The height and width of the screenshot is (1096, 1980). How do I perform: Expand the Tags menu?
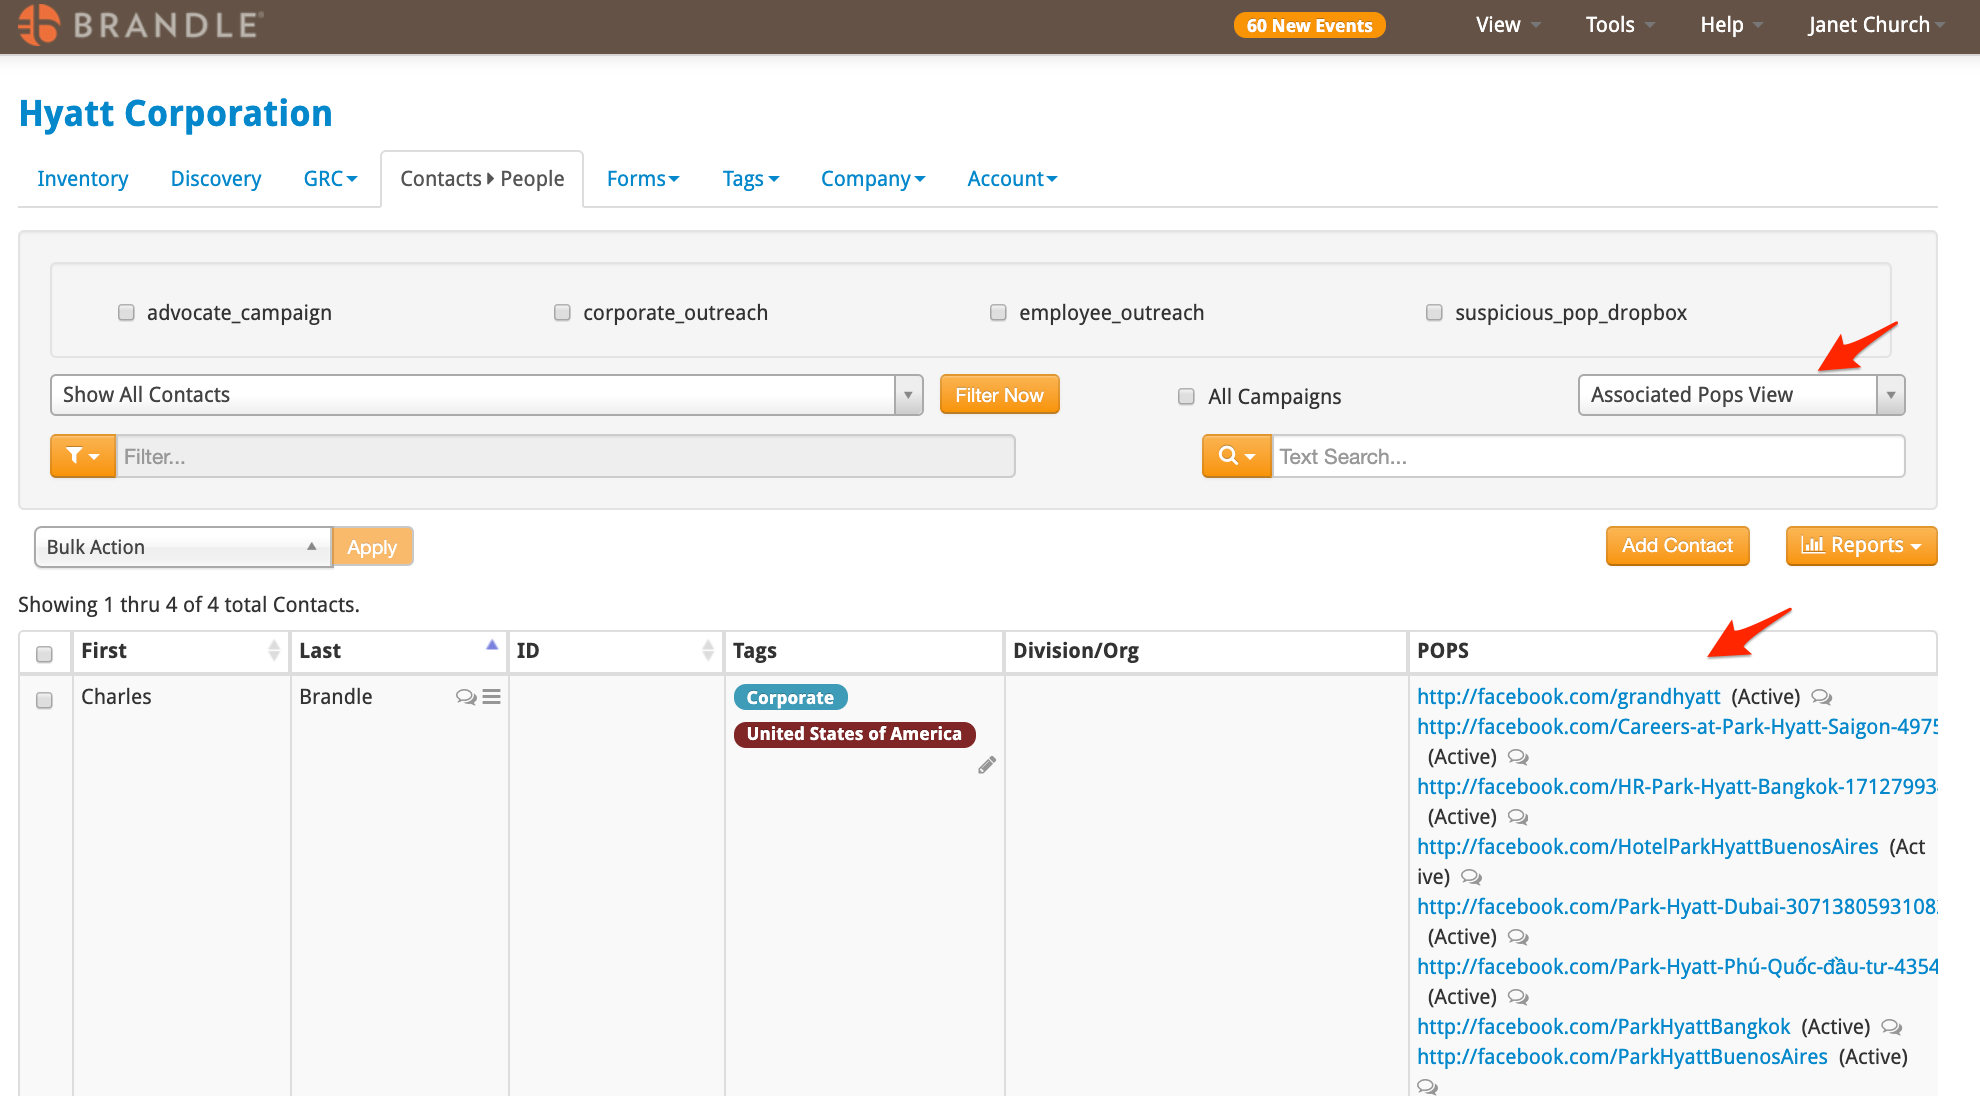(x=751, y=179)
